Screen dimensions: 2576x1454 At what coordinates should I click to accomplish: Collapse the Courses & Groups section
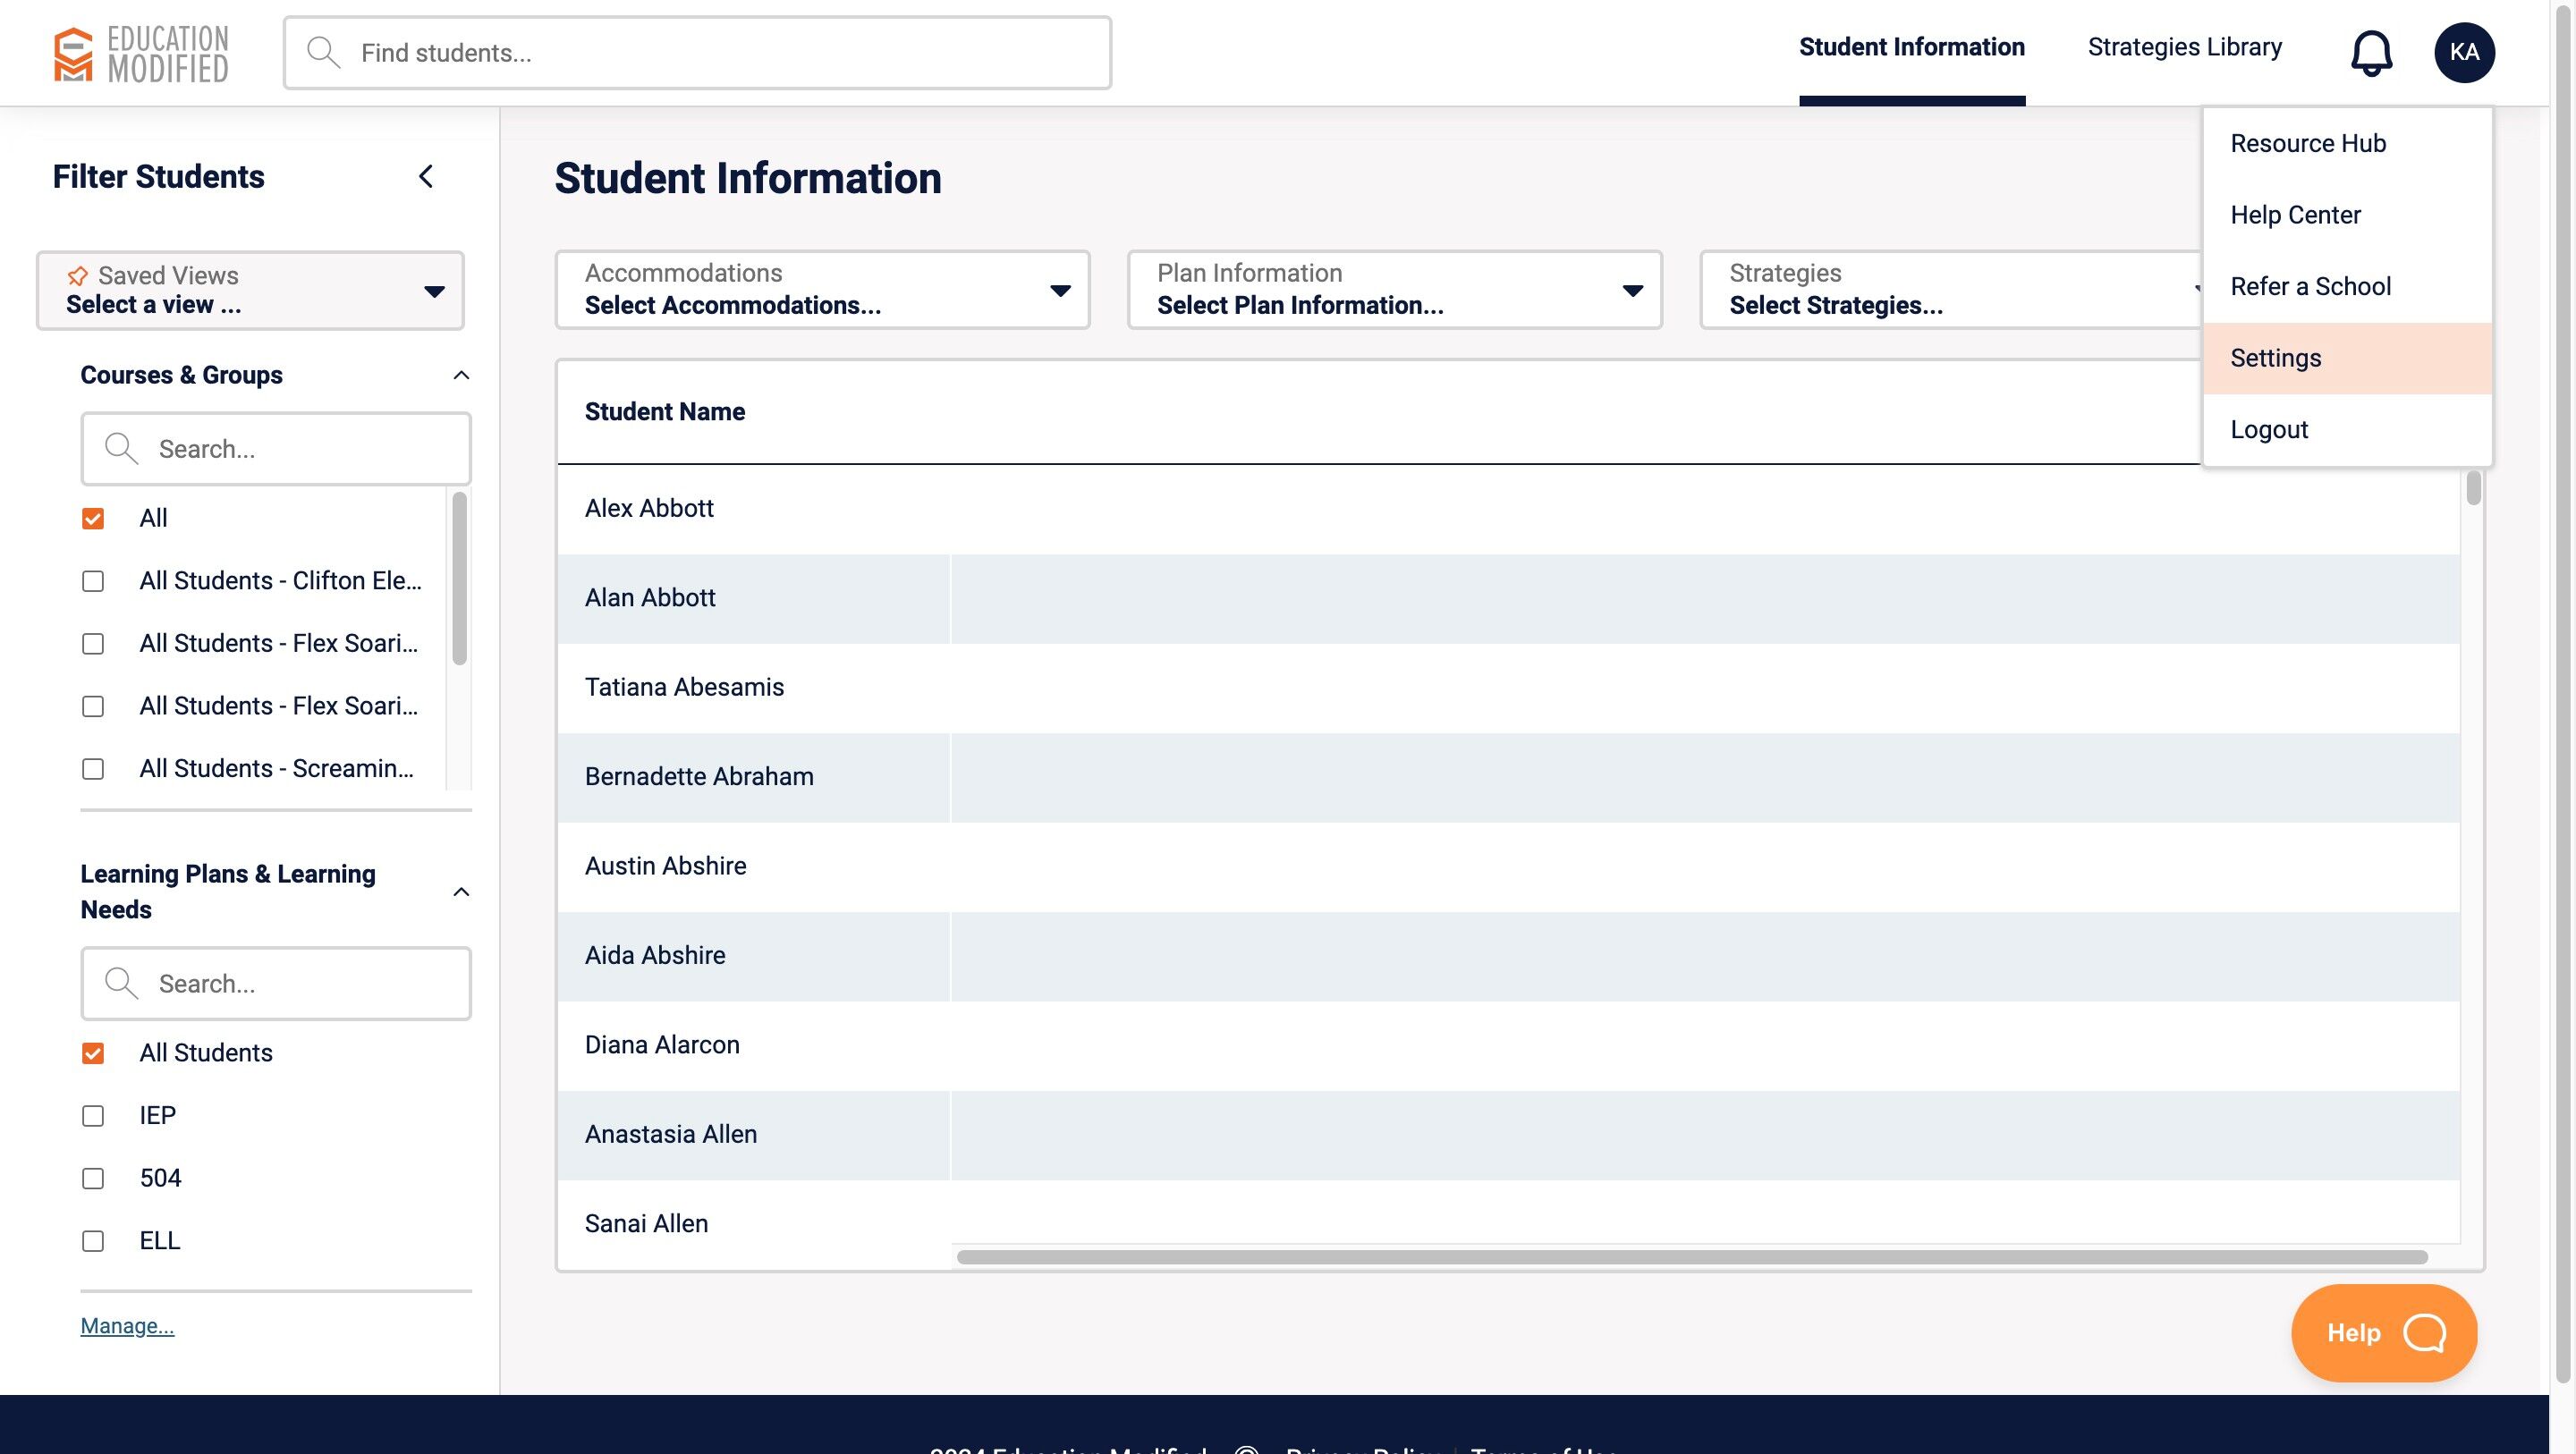[x=461, y=375]
